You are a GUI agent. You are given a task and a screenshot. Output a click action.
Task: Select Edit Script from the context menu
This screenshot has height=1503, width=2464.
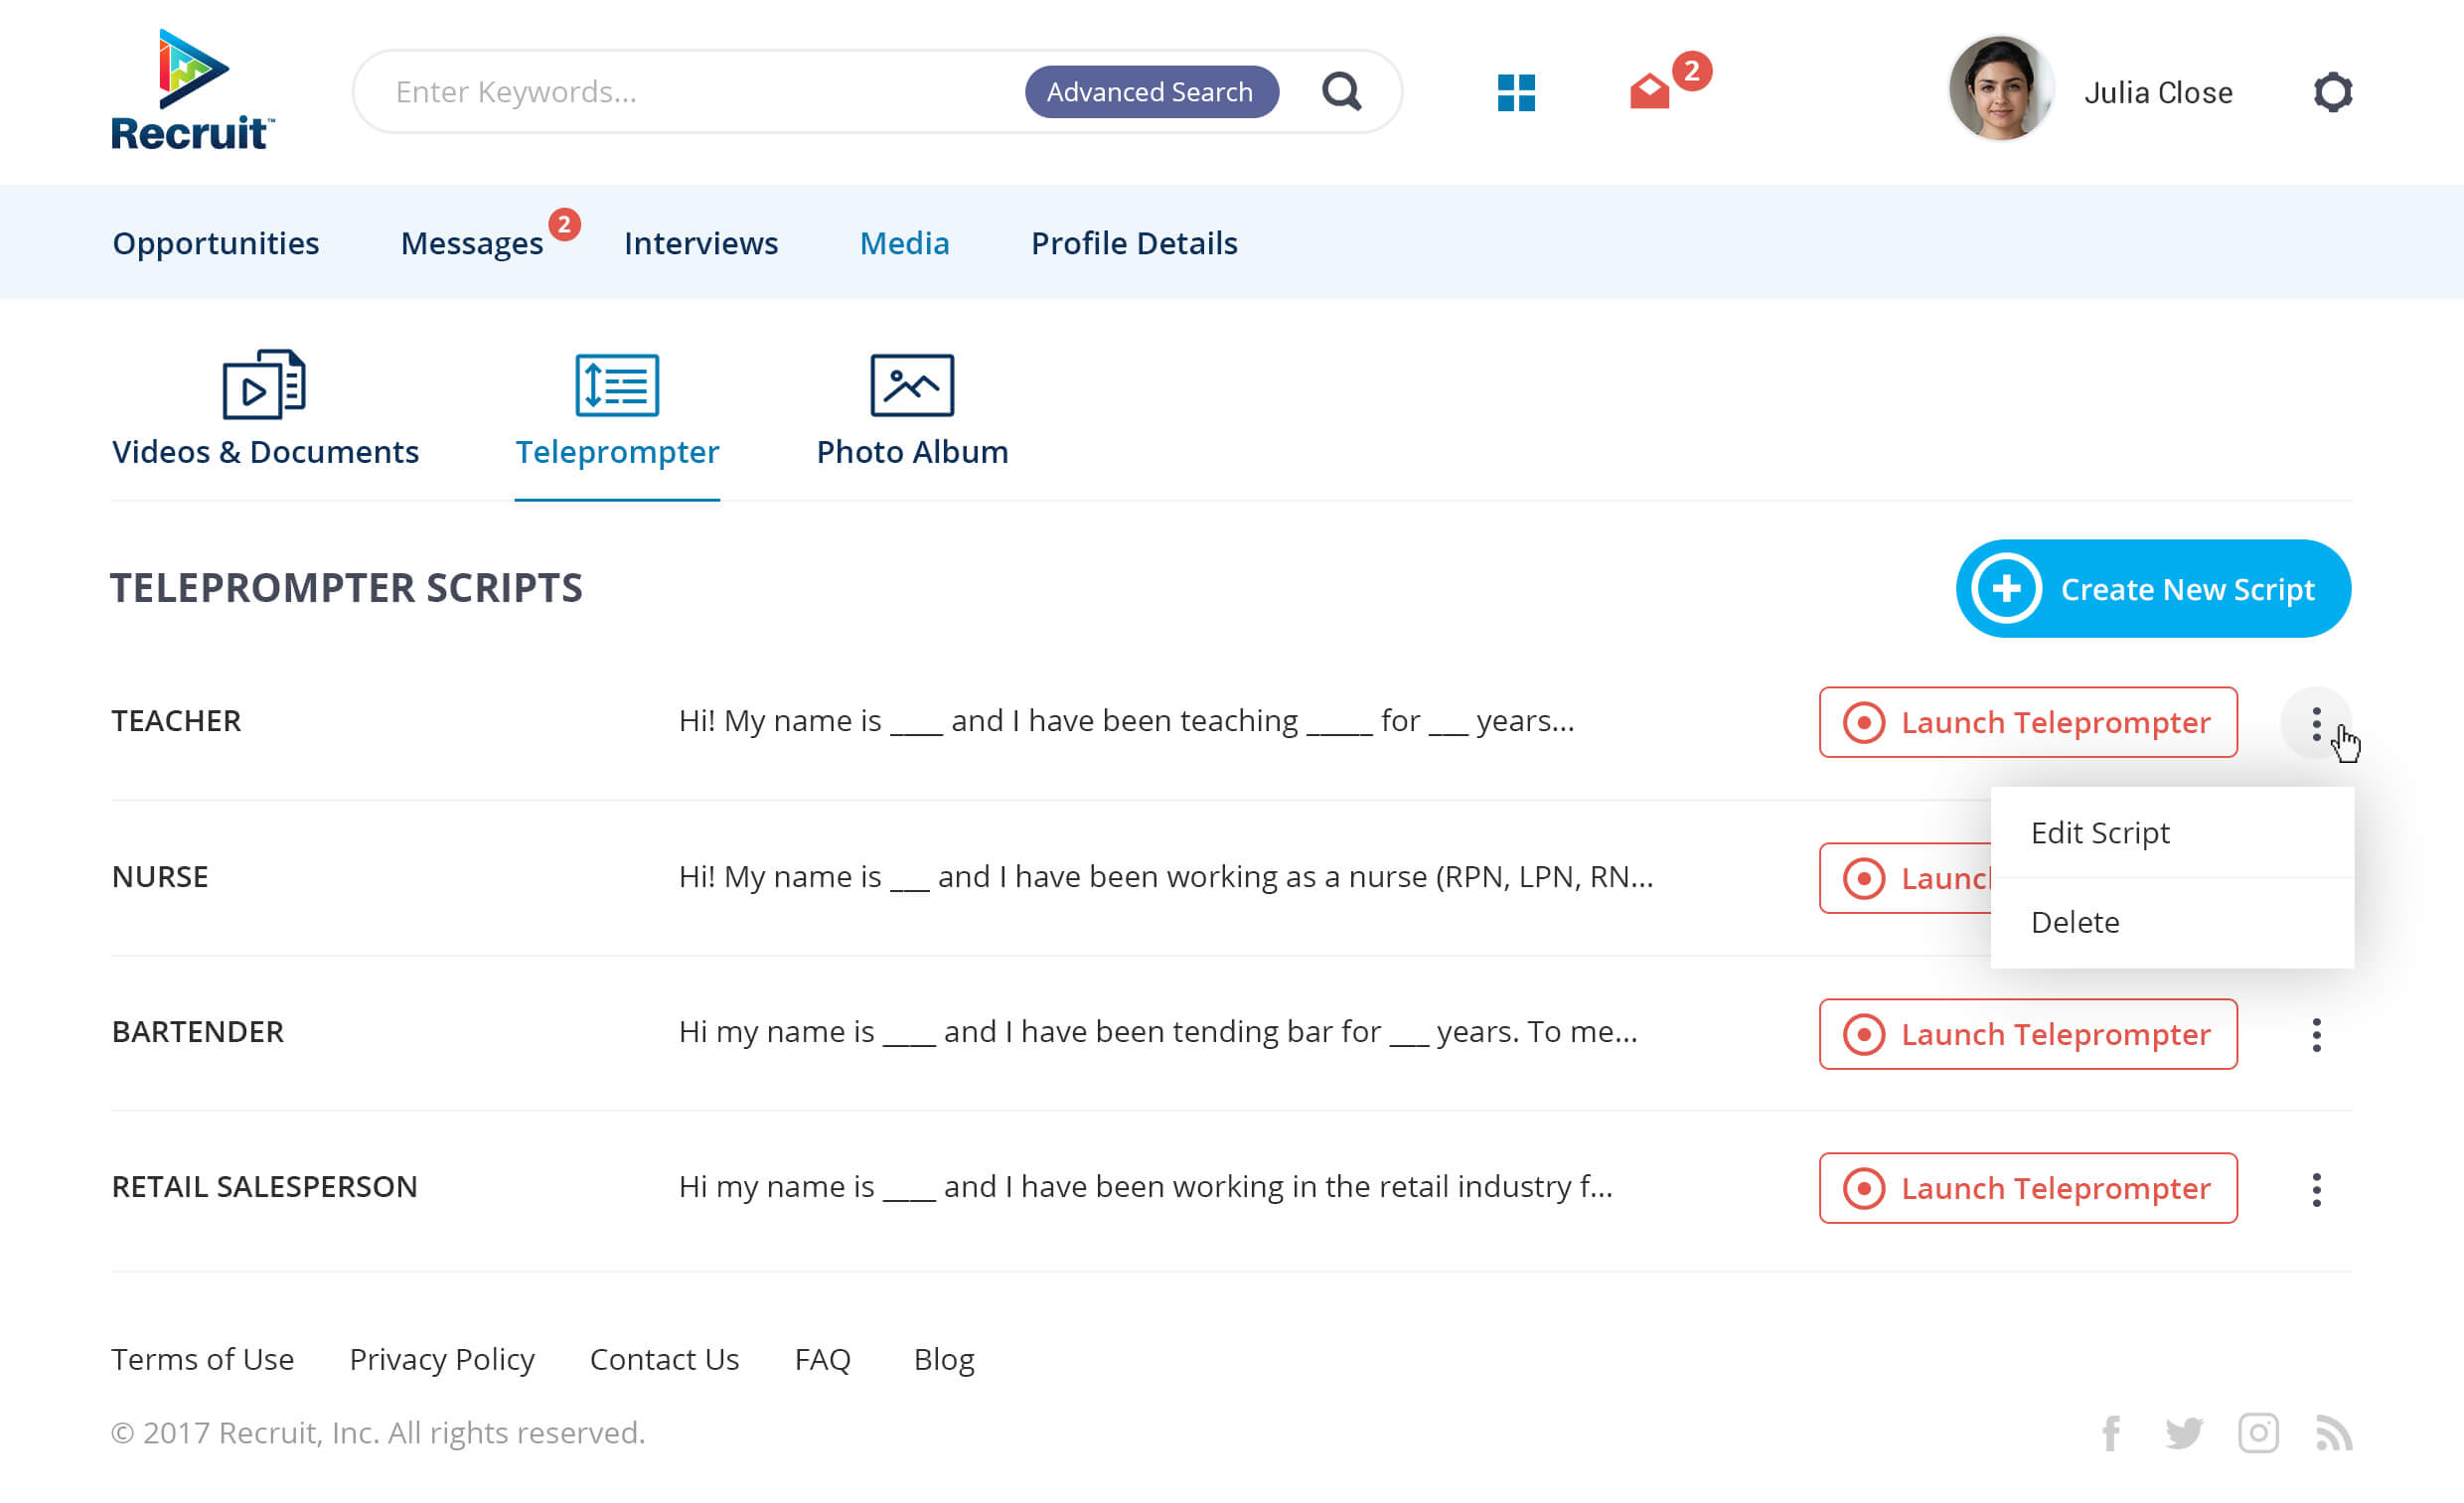[x=2100, y=832]
